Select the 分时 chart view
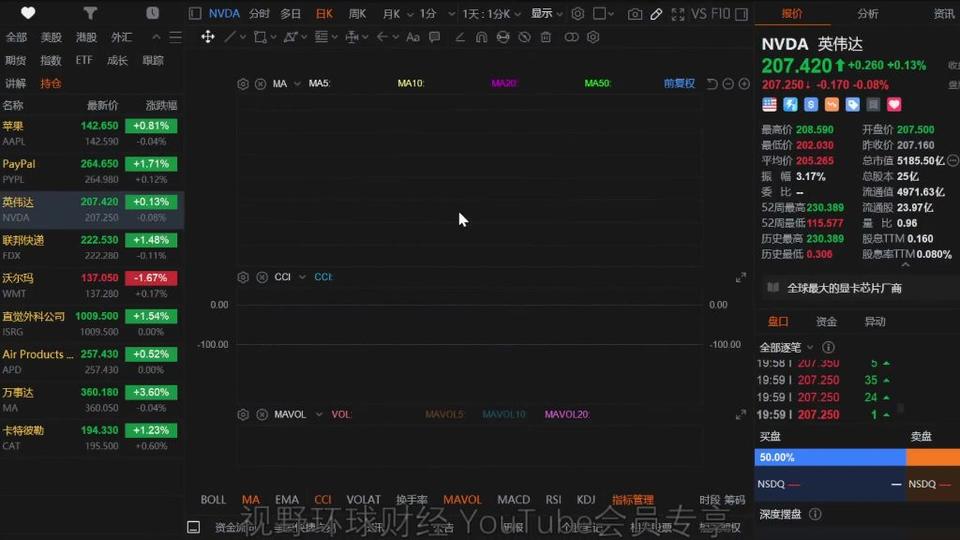This screenshot has height=540, width=960. pos(259,13)
